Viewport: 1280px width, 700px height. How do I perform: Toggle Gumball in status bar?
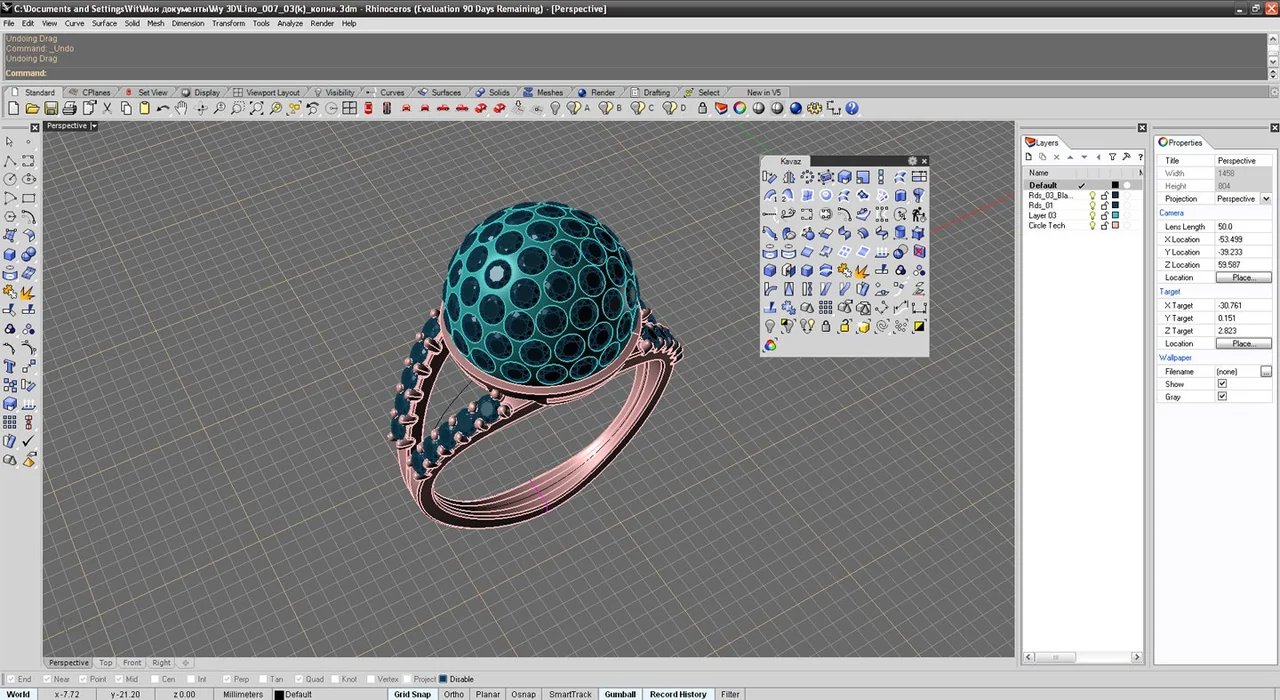click(x=620, y=694)
